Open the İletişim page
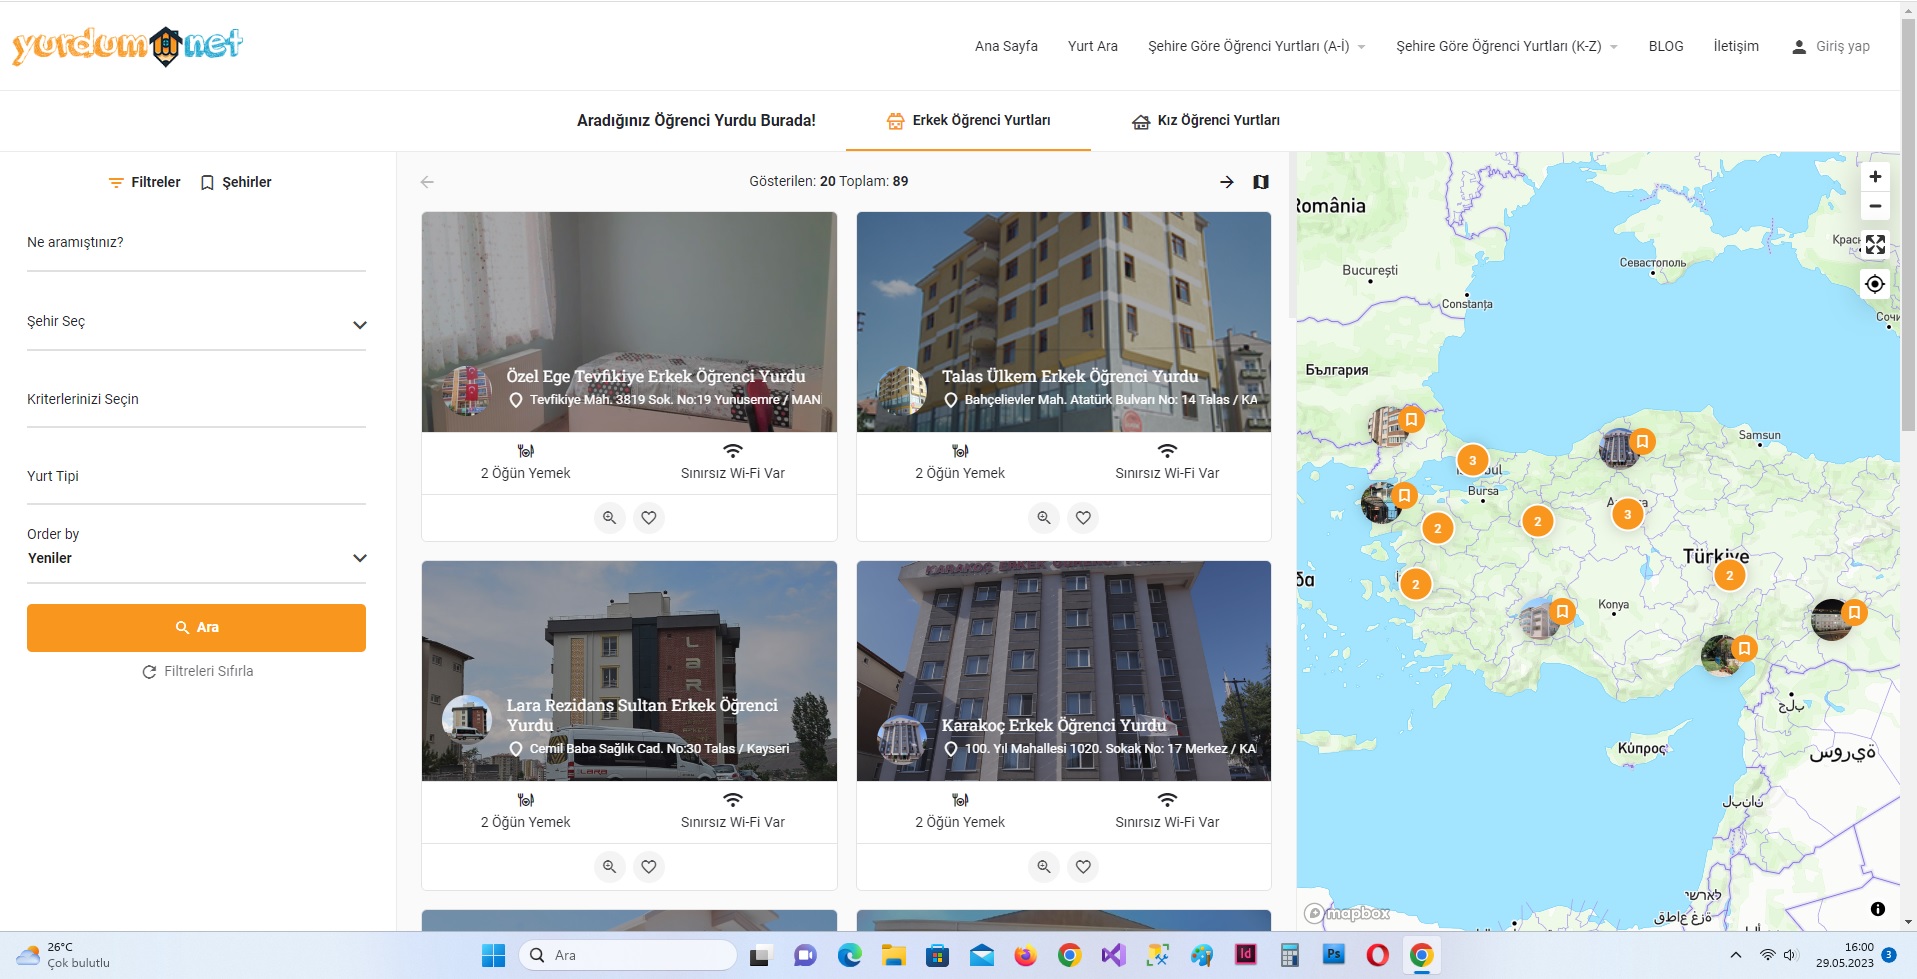1917x979 pixels. (1736, 46)
